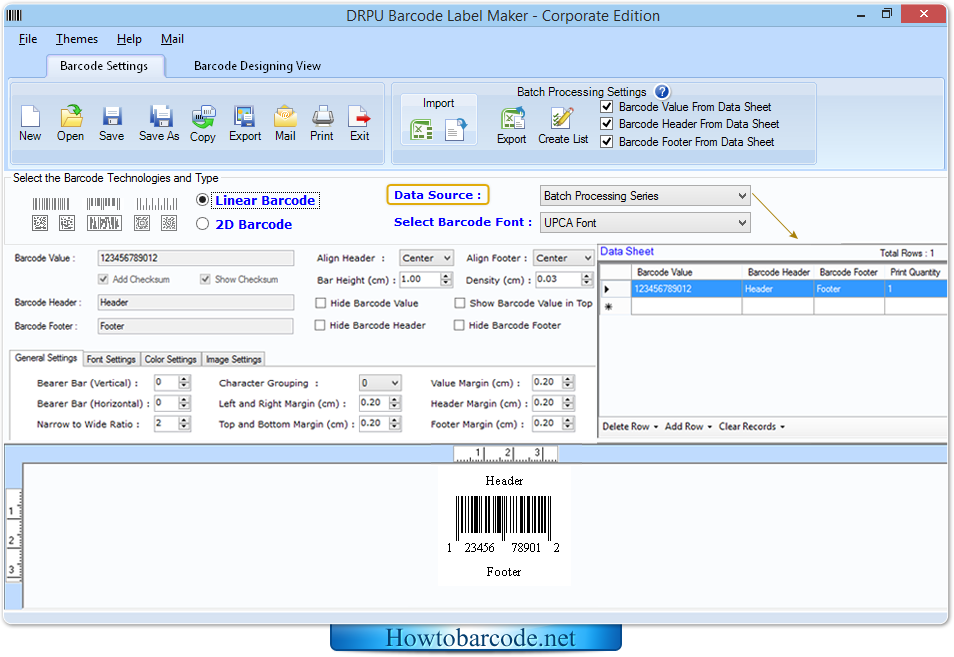
Task: Click the Barcode Header text field
Action: pos(195,302)
